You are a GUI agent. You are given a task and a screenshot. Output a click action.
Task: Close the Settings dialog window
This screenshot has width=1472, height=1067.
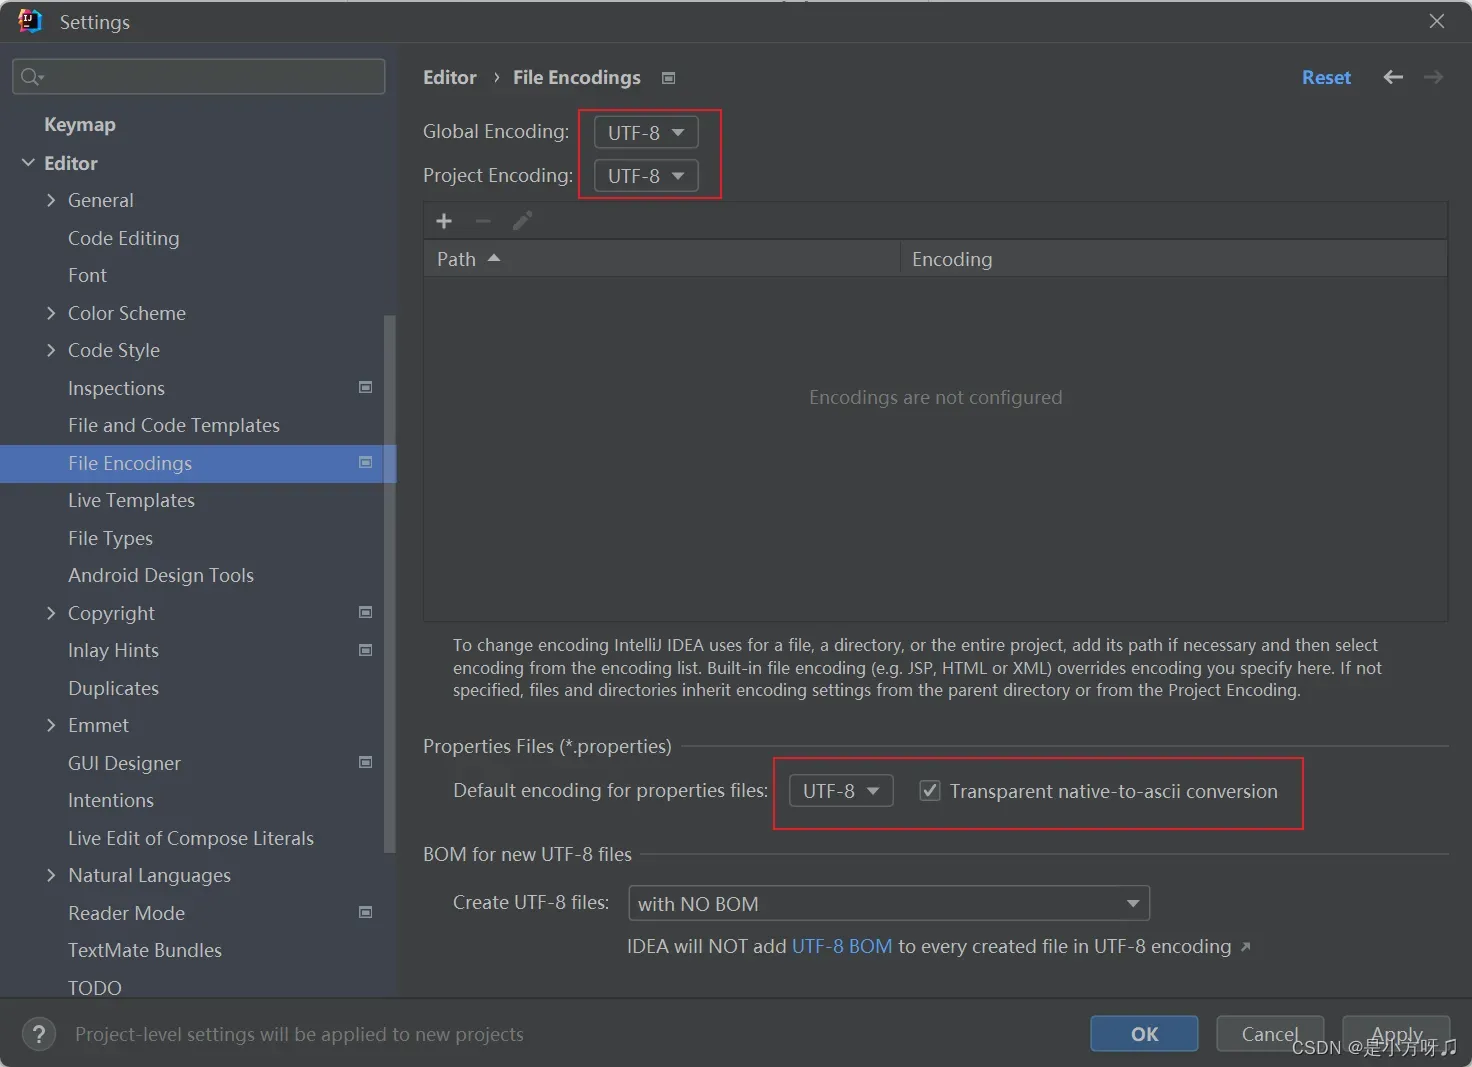pos(1437,21)
